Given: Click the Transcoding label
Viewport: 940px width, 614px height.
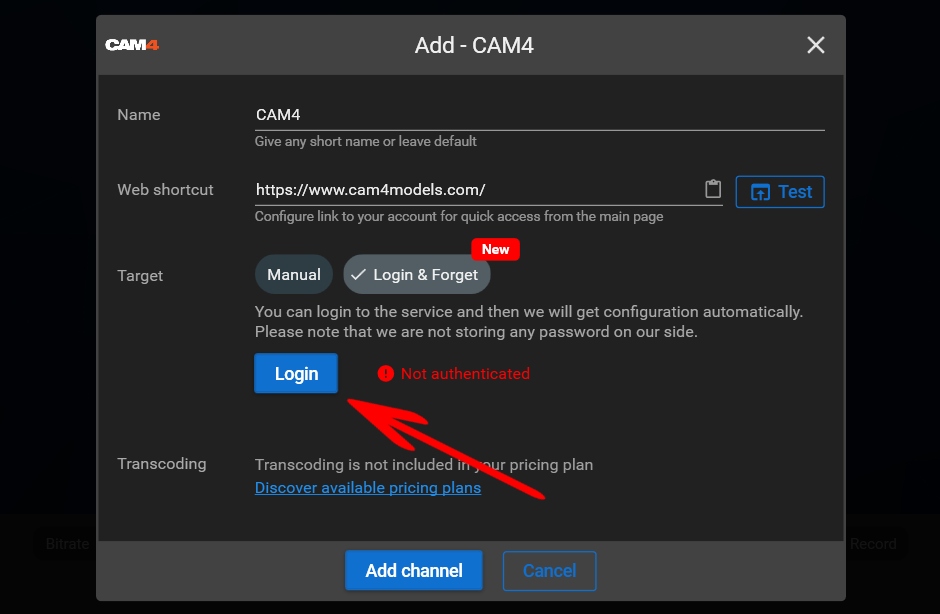Looking at the screenshot, I should 162,463.
